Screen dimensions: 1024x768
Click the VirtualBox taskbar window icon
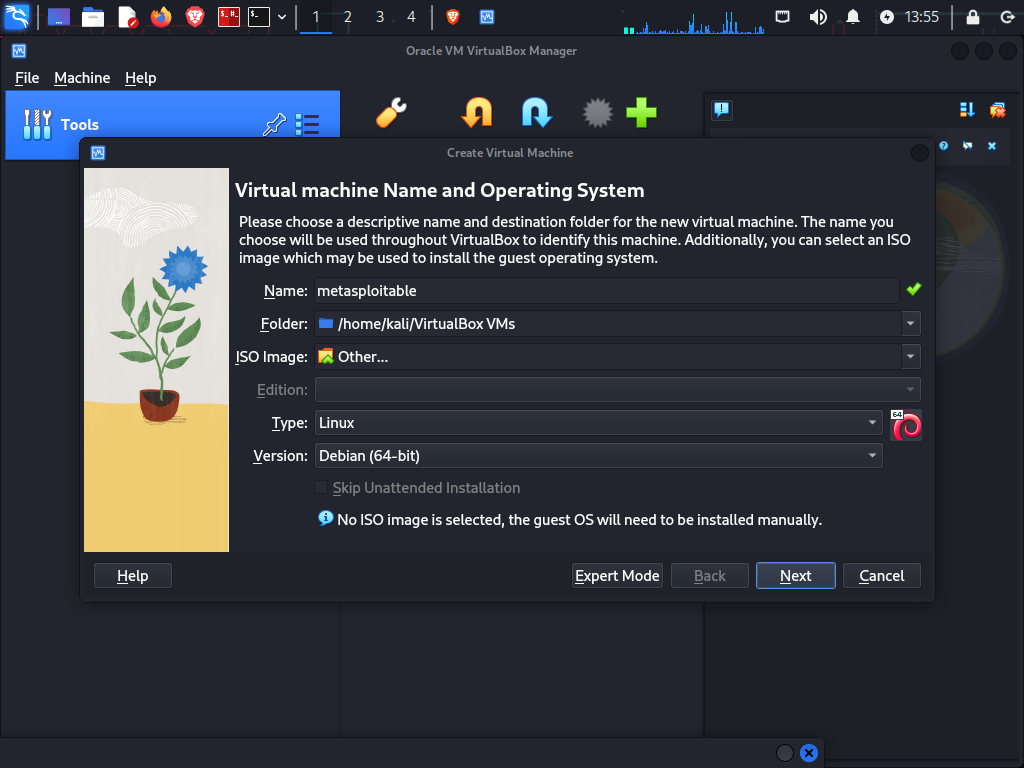click(487, 17)
